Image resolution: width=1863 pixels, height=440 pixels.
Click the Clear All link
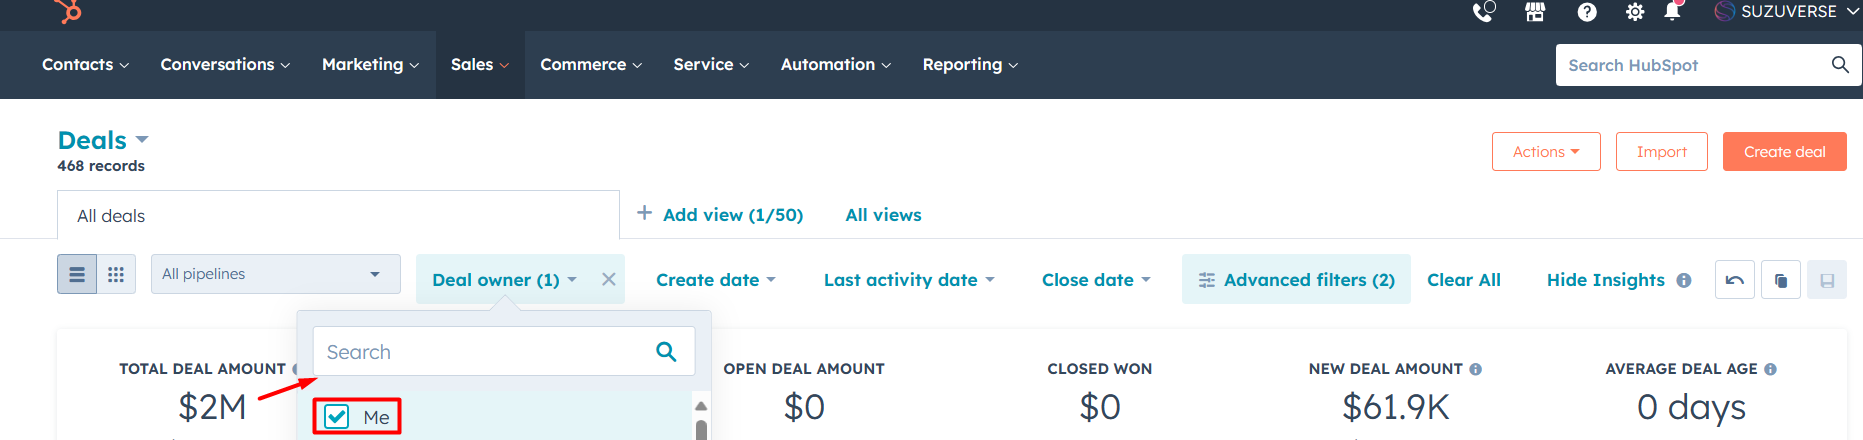[1463, 280]
